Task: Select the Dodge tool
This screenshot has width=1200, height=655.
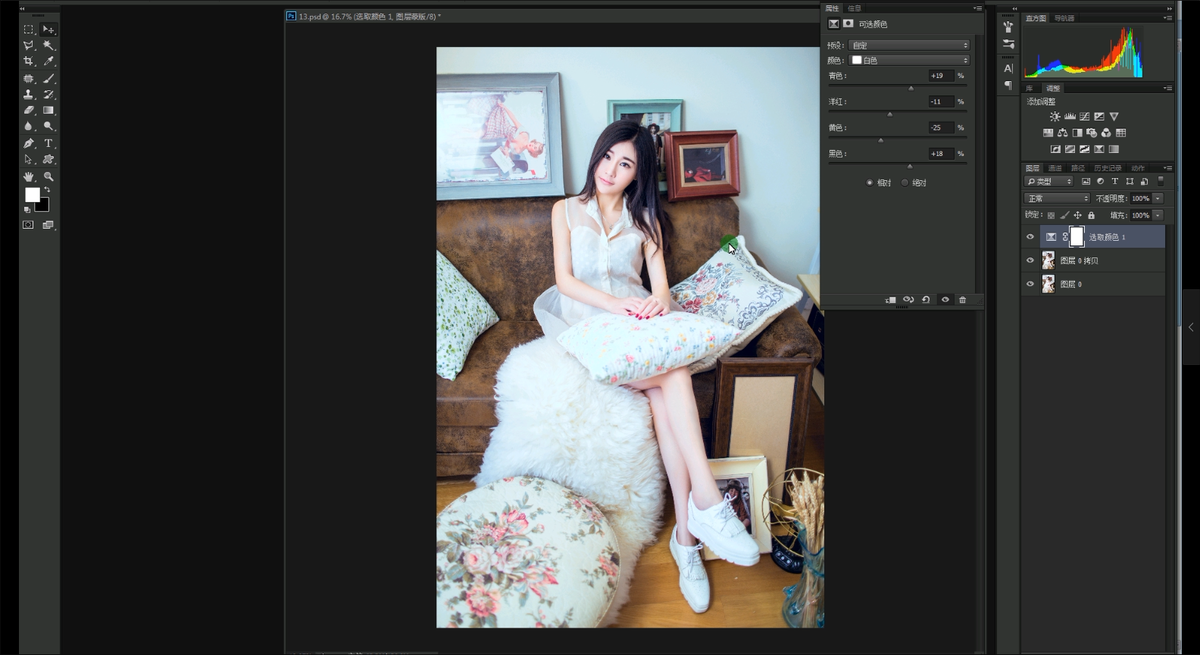Action: pos(48,126)
